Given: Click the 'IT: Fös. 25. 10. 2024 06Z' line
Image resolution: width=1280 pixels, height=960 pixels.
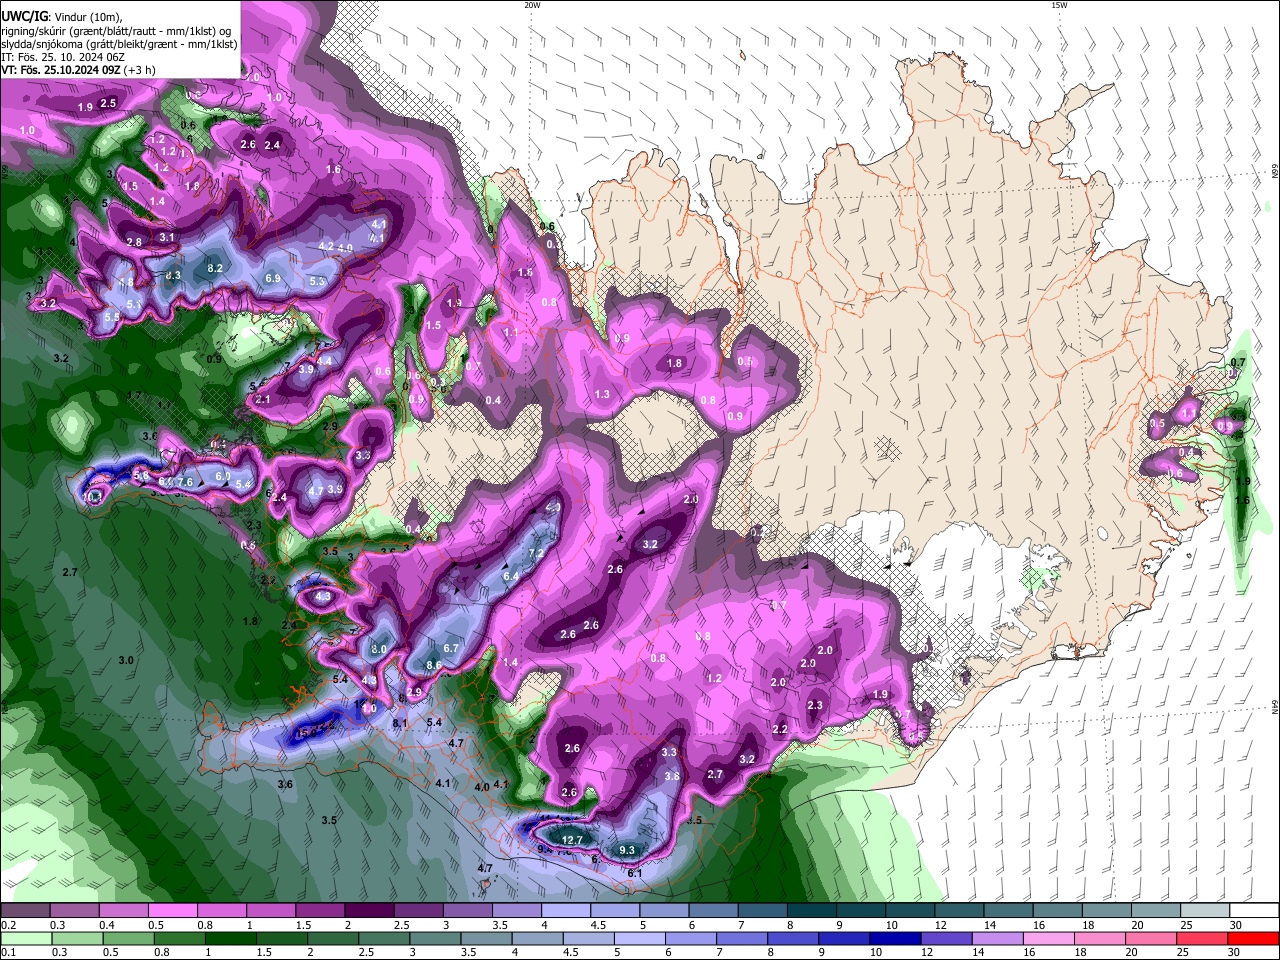Looking at the screenshot, I should point(63,57).
